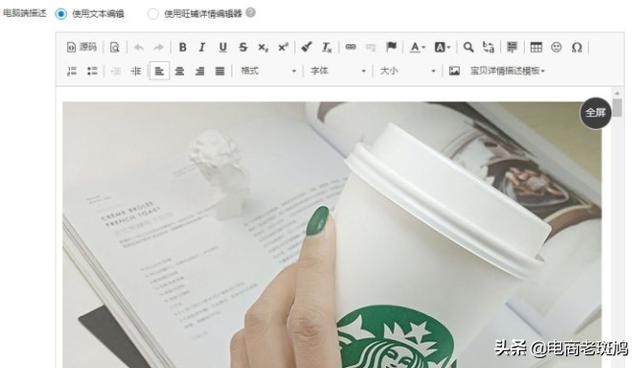Insert an image using picture icon

(454, 71)
